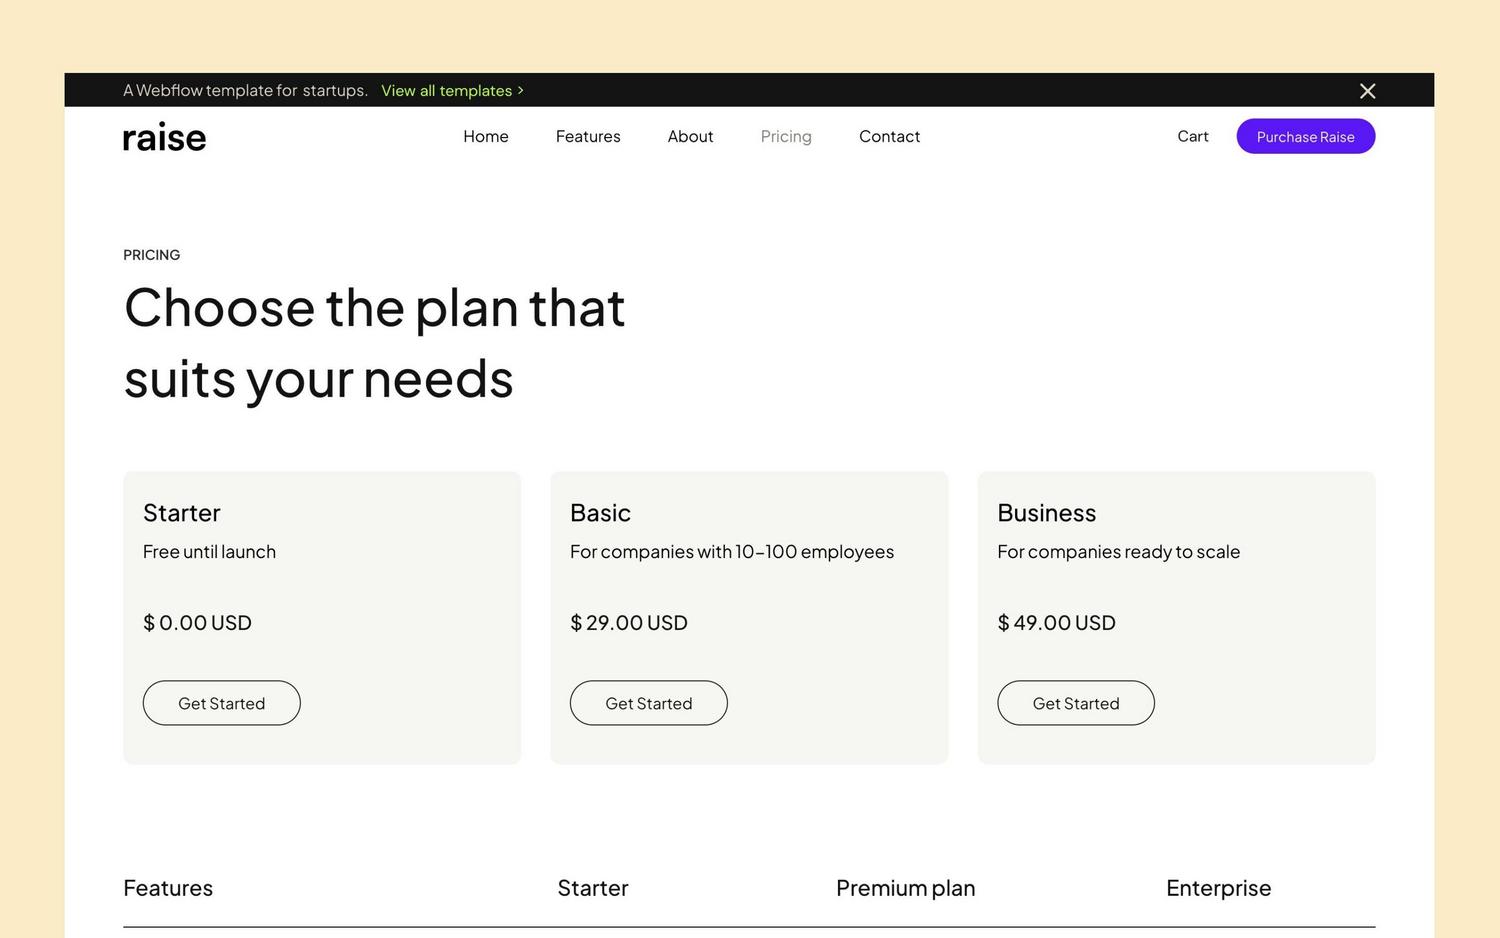Screen dimensions: 1500x938
Task: Open the Contact page
Action: coord(888,136)
